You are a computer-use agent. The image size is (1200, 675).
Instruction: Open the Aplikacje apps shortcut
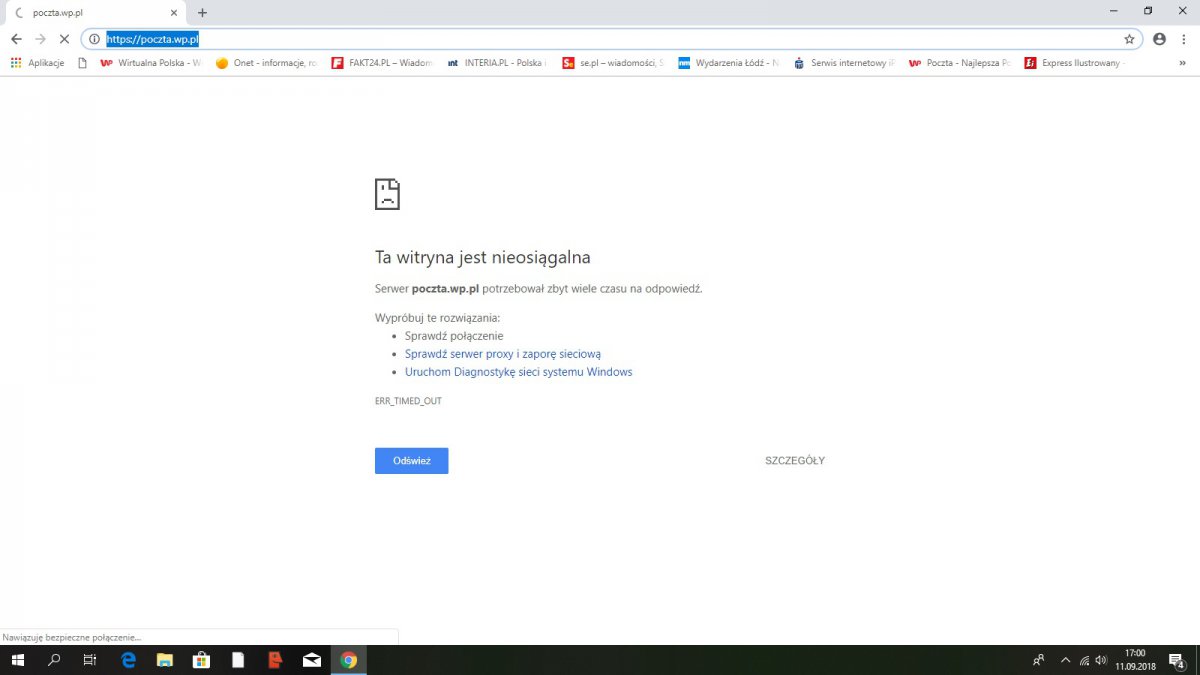37,63
